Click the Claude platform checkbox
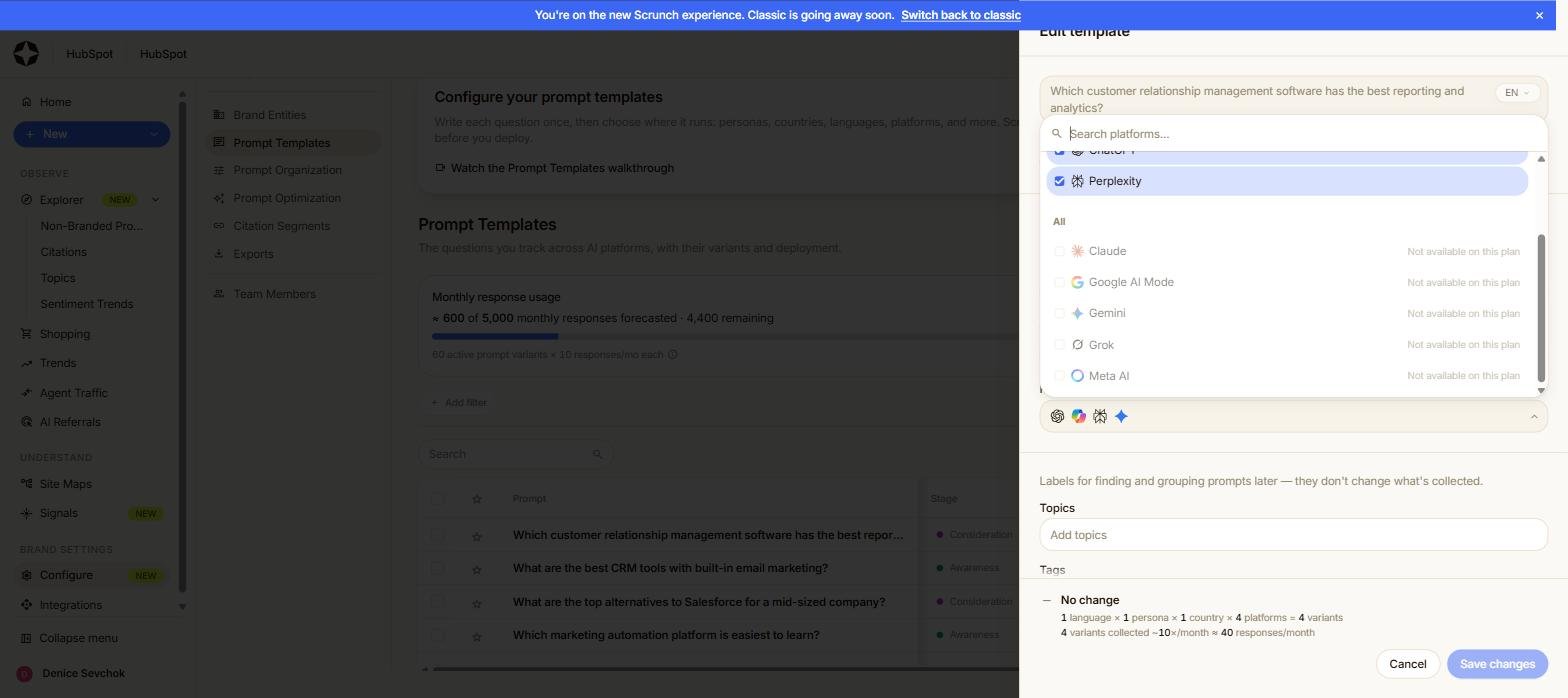This screenshot has width=1568, height=698. pyautogui.click(x=1059, y=251)
